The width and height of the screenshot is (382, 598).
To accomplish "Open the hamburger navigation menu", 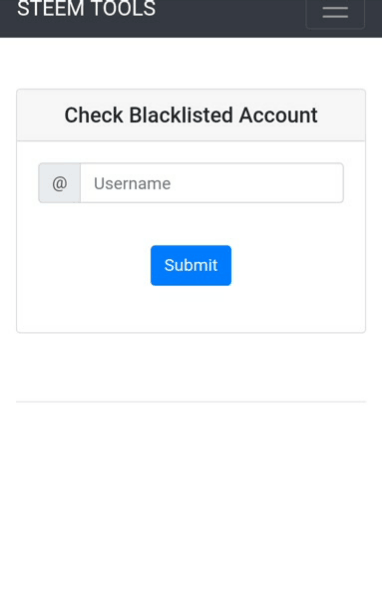I will point(335,13).
